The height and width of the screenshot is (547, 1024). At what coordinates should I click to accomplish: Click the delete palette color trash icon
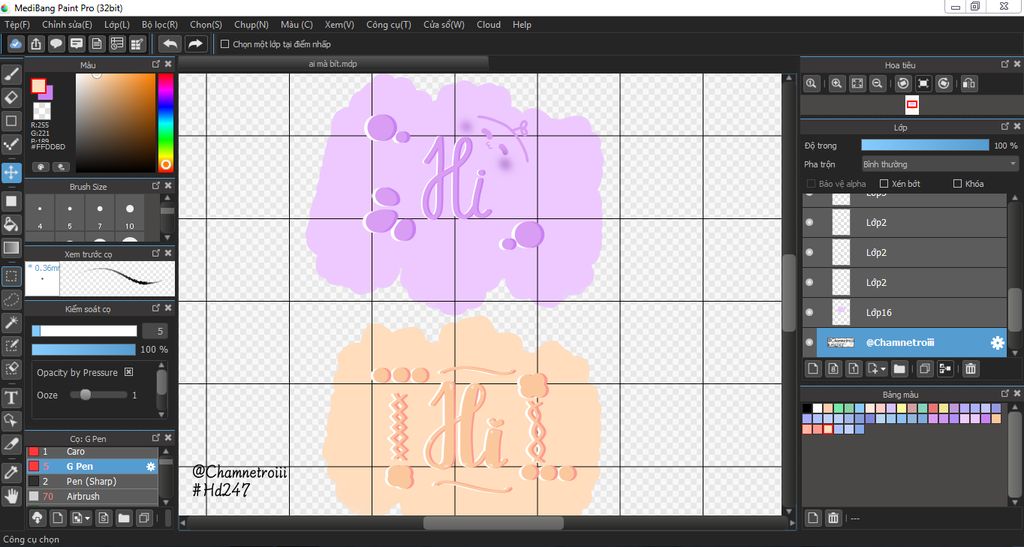point(833,518)
